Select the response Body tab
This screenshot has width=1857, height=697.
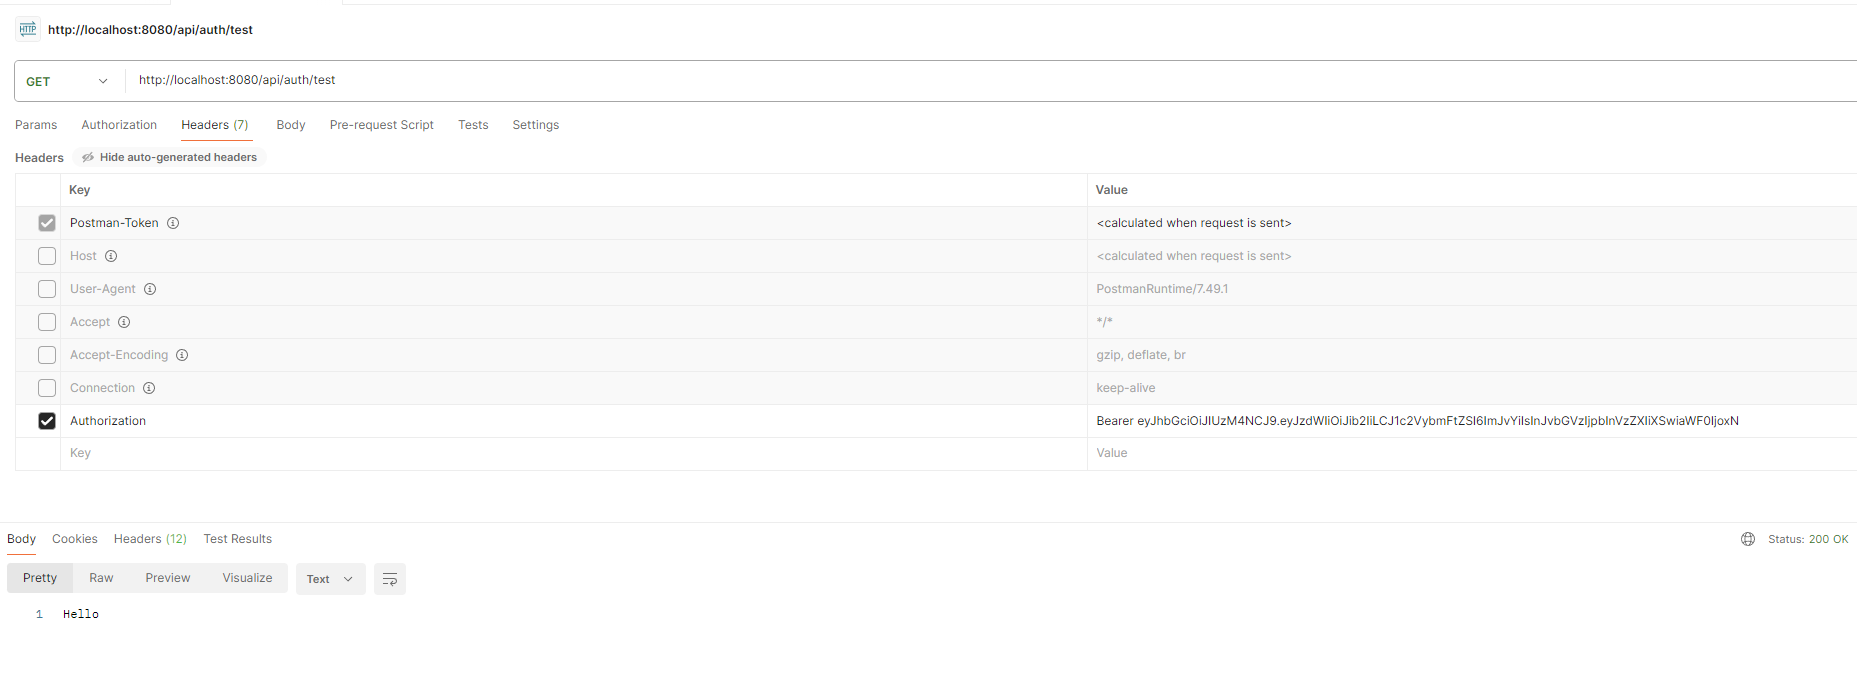[x=22, y=539]
